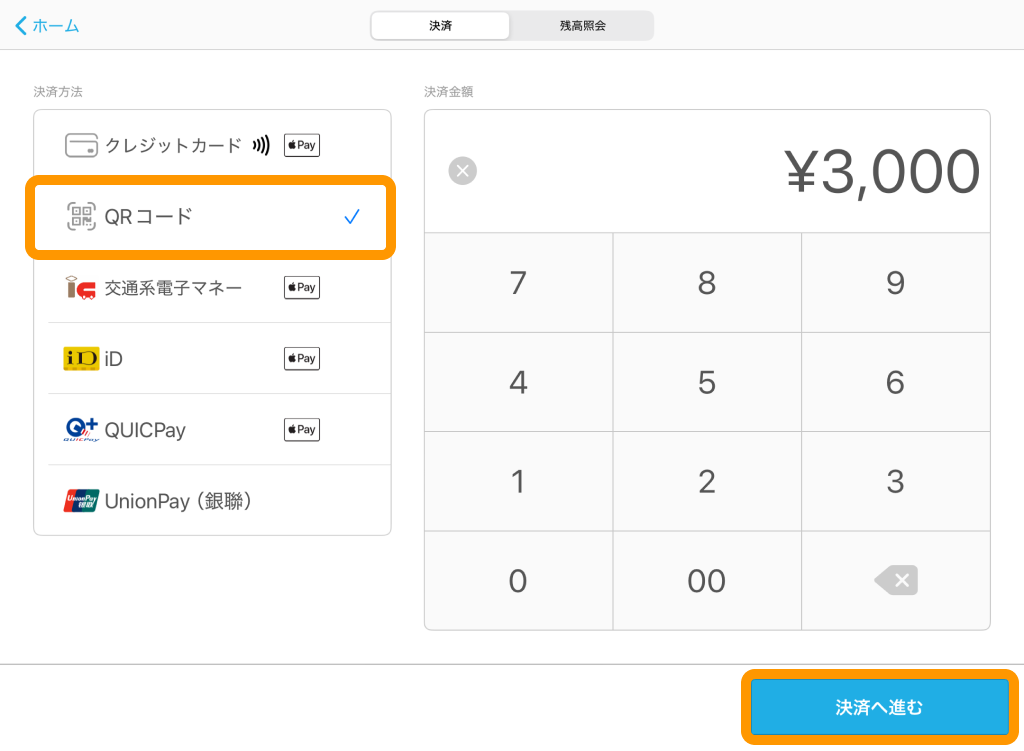Tap the QR code icon
Viewport: 1024px width, 751px height.
tap(81, 216)
